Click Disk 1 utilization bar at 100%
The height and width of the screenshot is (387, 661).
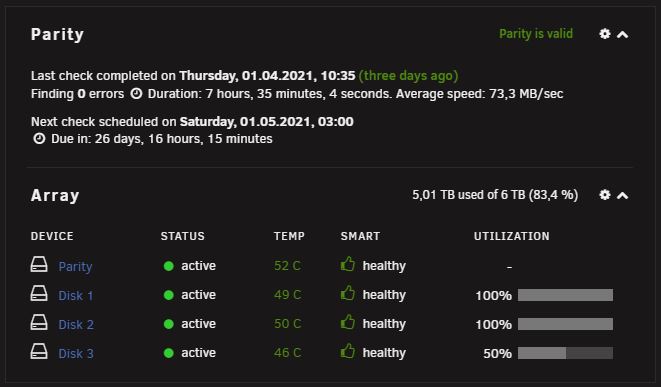click(x=565, y=295)
